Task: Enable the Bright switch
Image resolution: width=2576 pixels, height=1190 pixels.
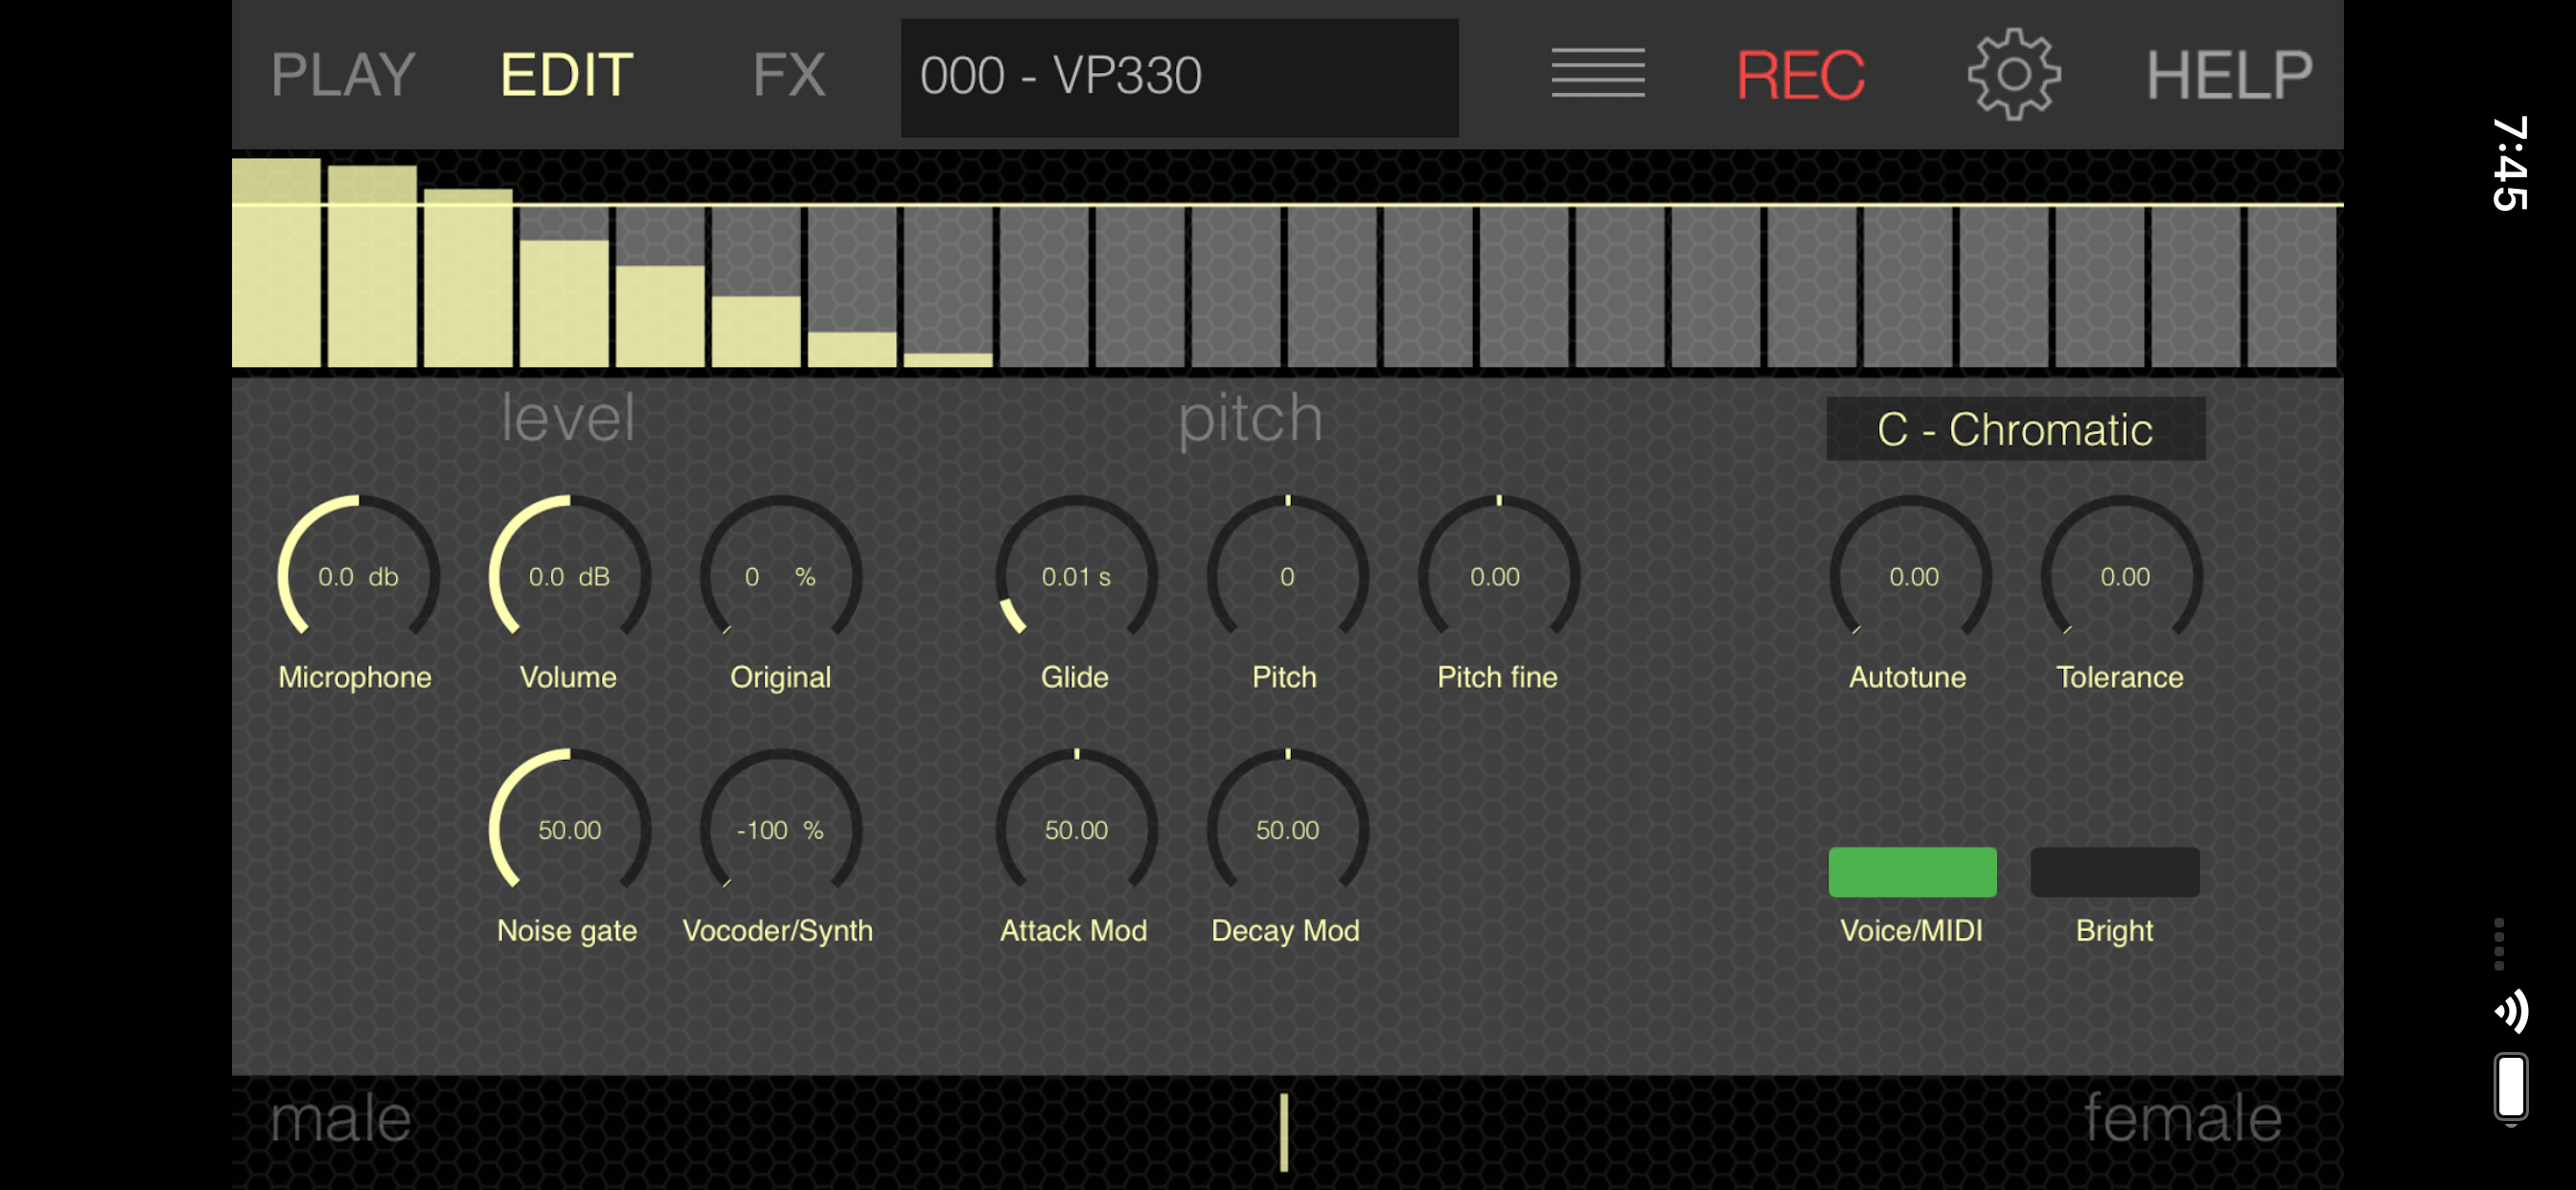Action: tap(2114, 871)
